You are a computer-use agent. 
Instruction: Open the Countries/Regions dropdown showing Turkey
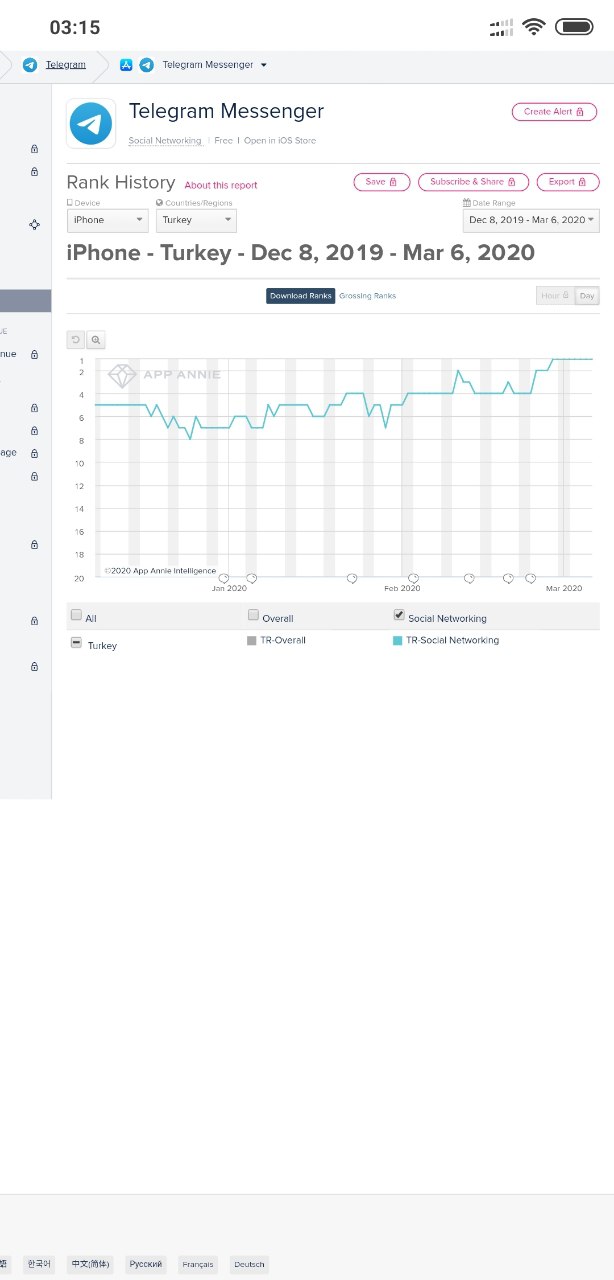(x=196, y=220)
